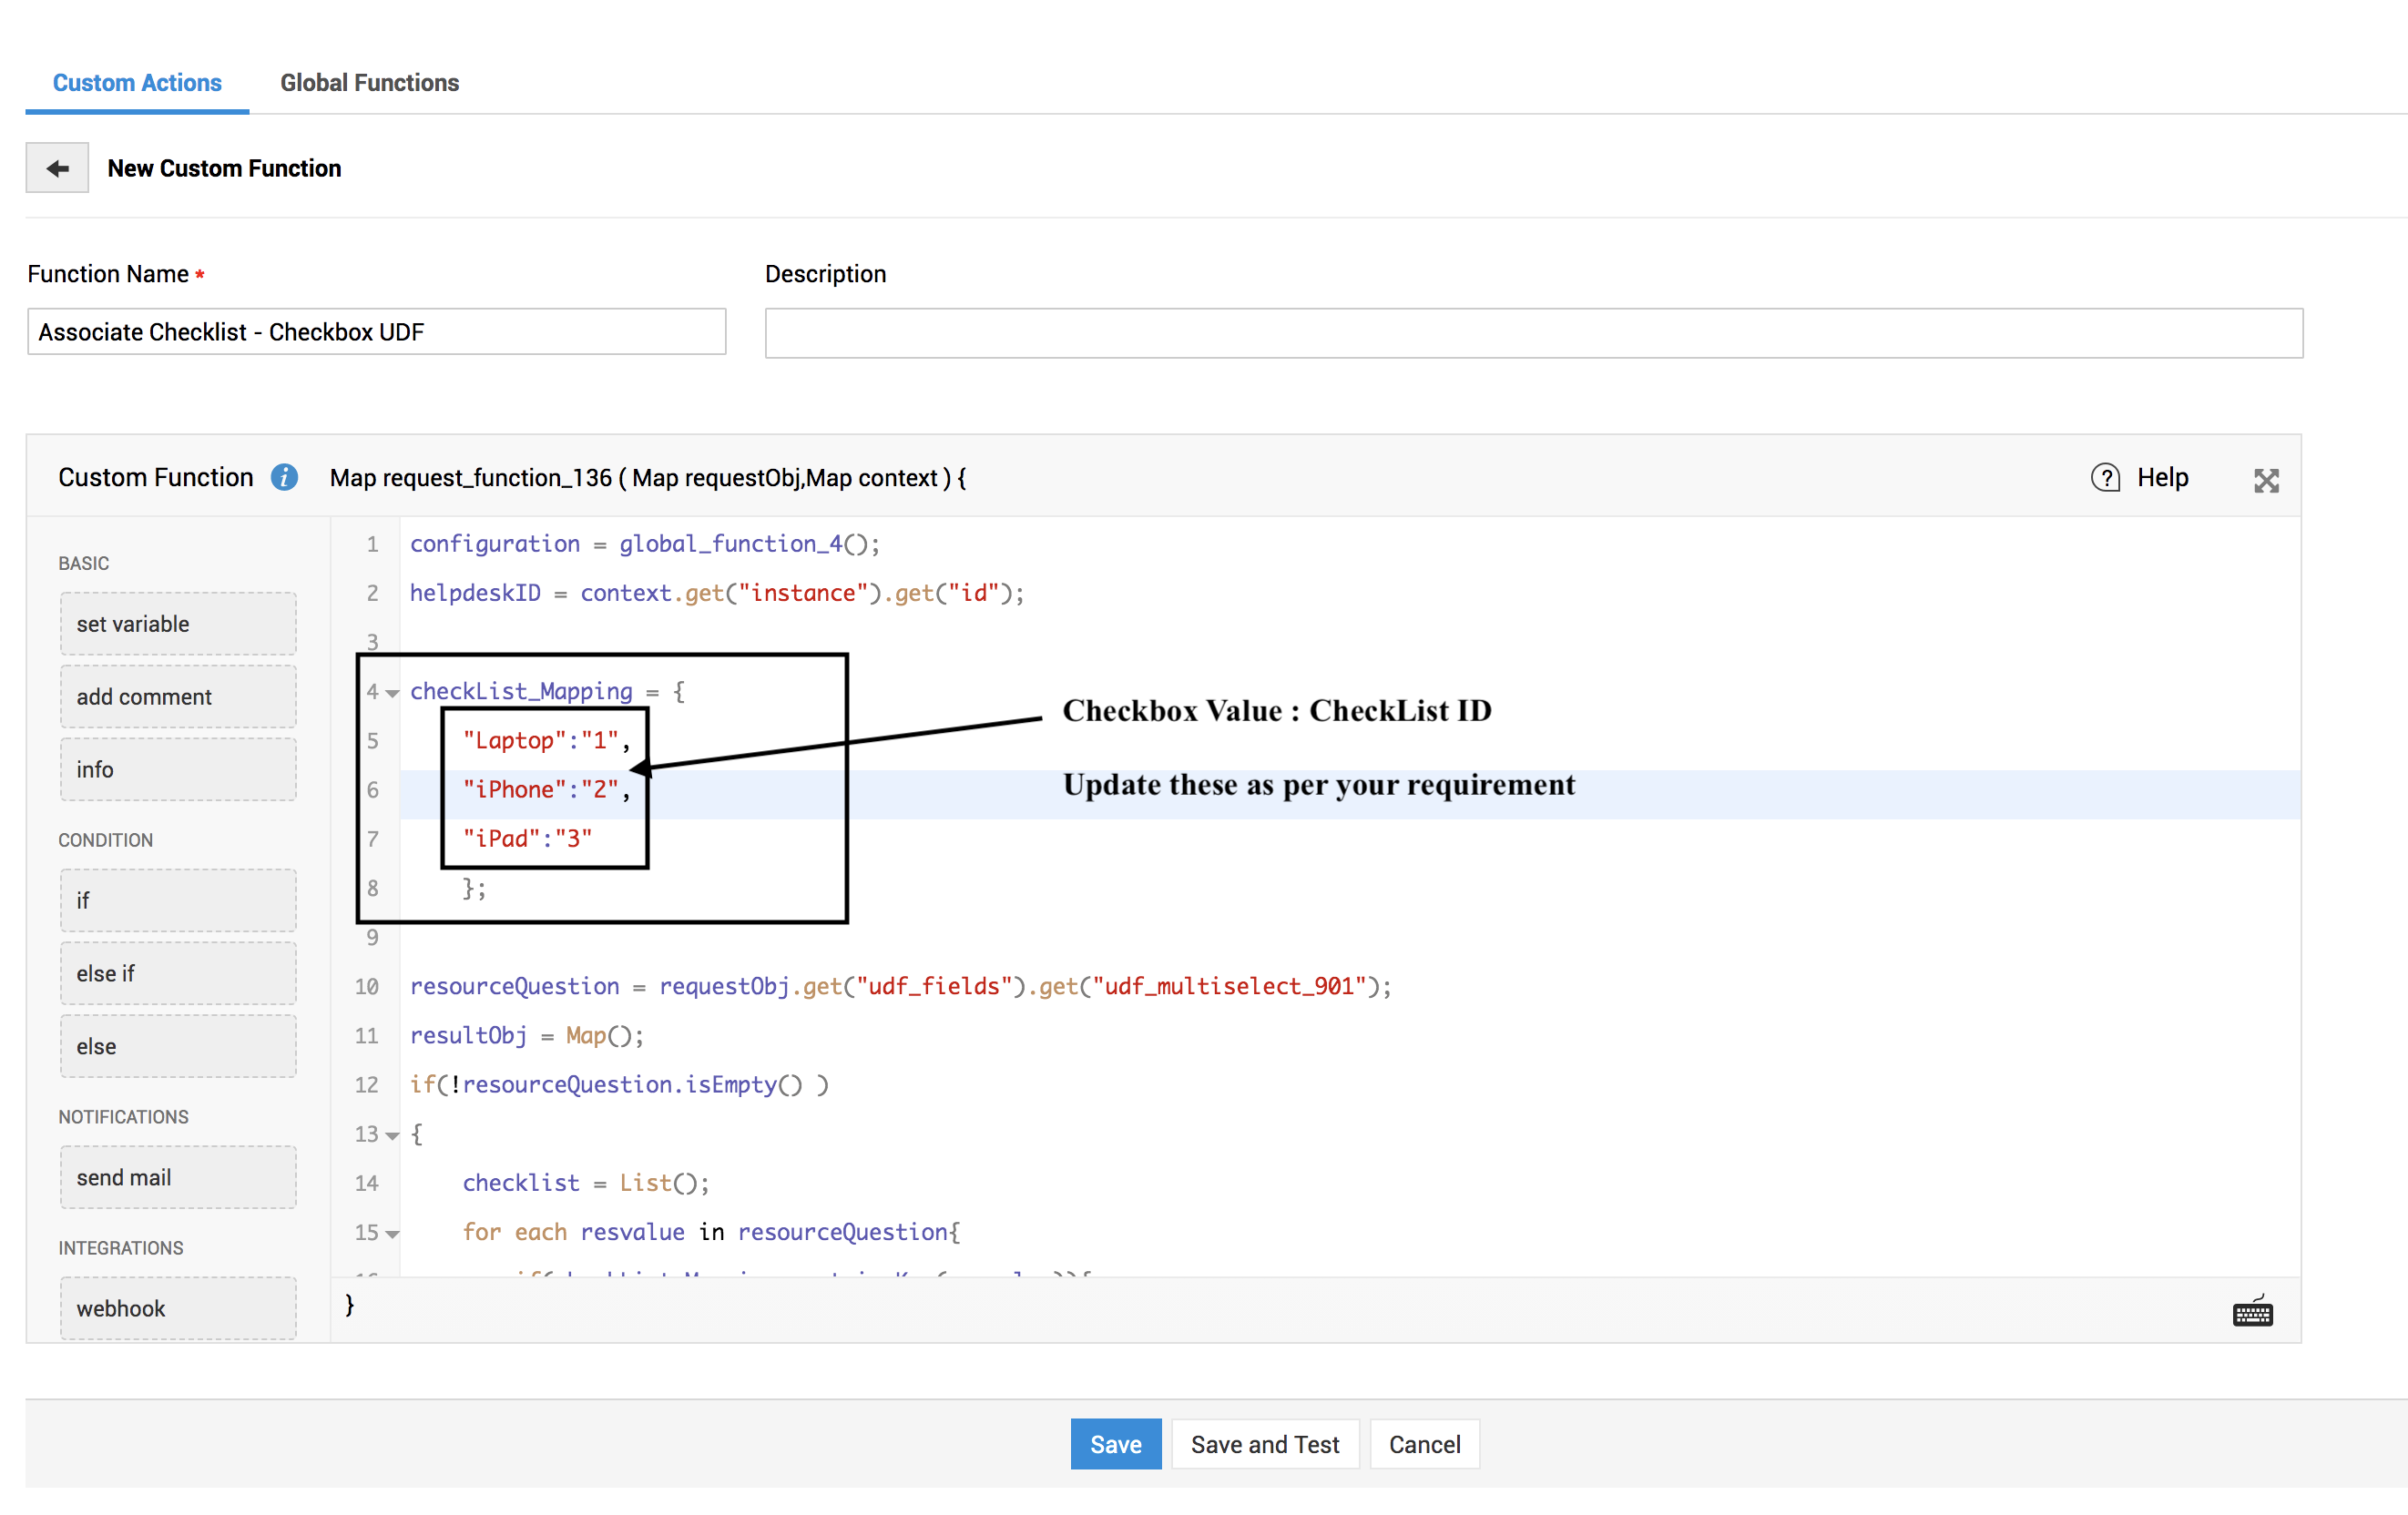Choose the webhook integration block

[178, 1308]
